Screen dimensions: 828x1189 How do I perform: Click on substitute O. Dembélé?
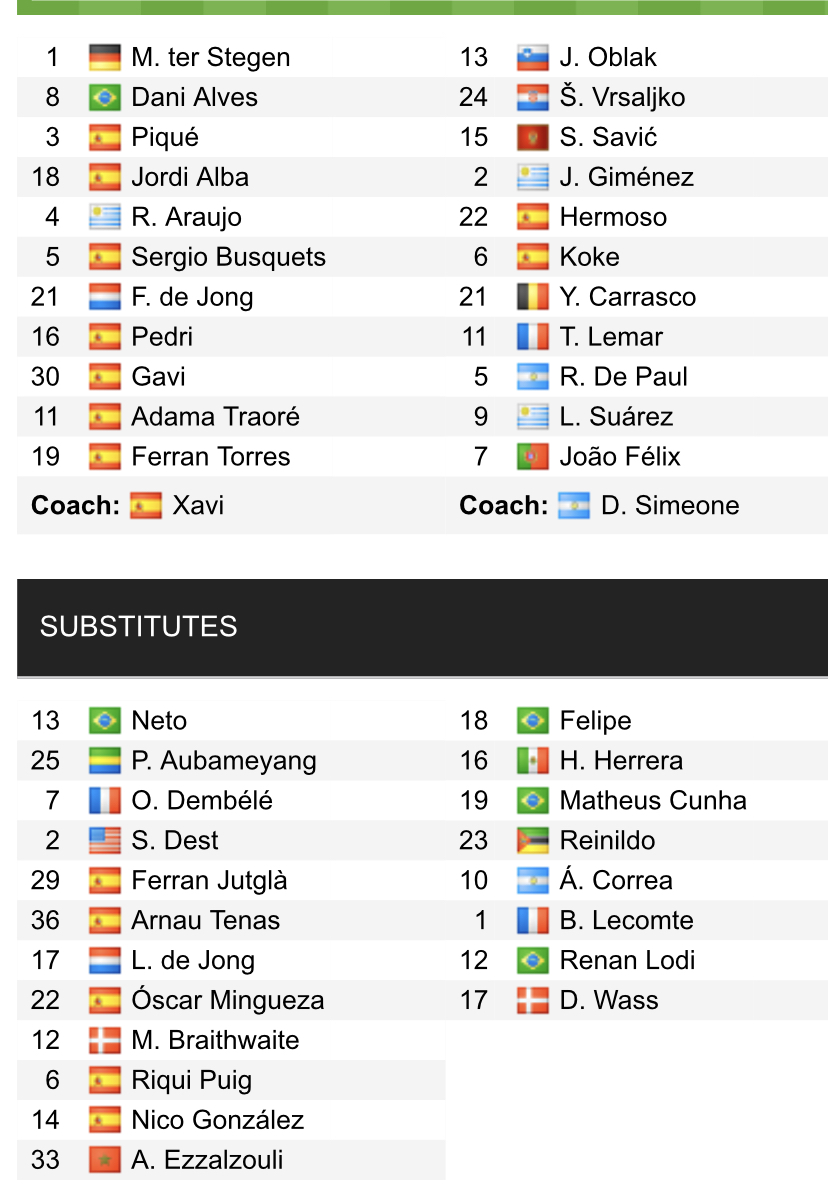click(x=201, y=801)
